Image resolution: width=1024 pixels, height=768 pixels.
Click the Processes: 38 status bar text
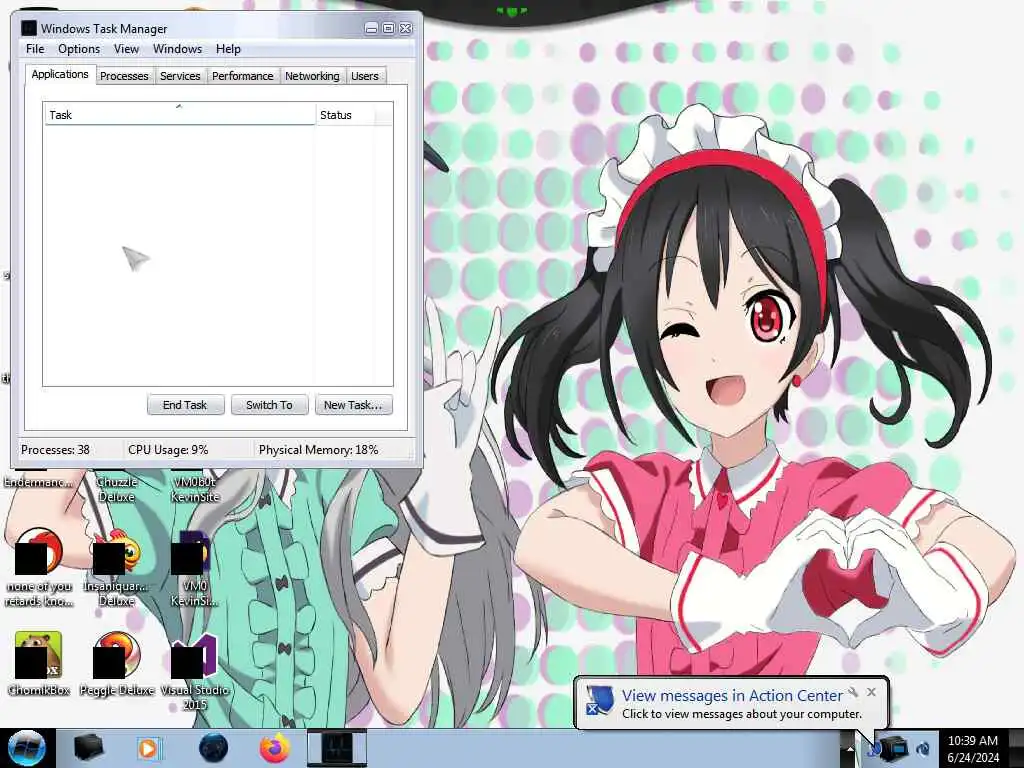[x=56, y=450]
